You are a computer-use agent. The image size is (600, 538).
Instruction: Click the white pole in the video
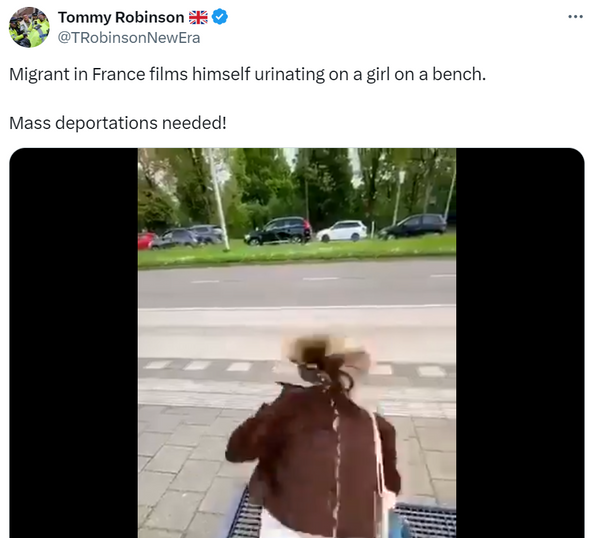click(x=219, y=199)
